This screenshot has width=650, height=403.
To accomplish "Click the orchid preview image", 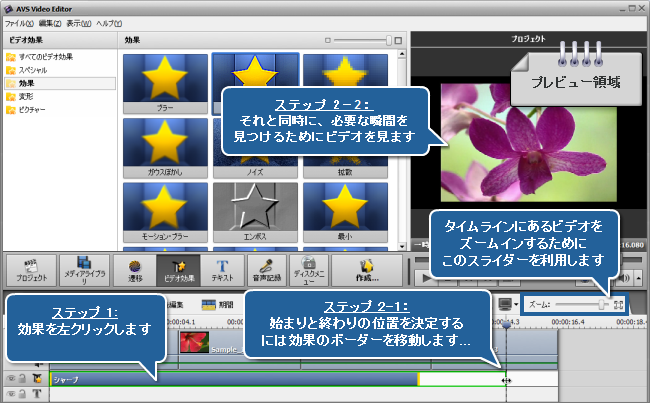I will coord(529,143).
